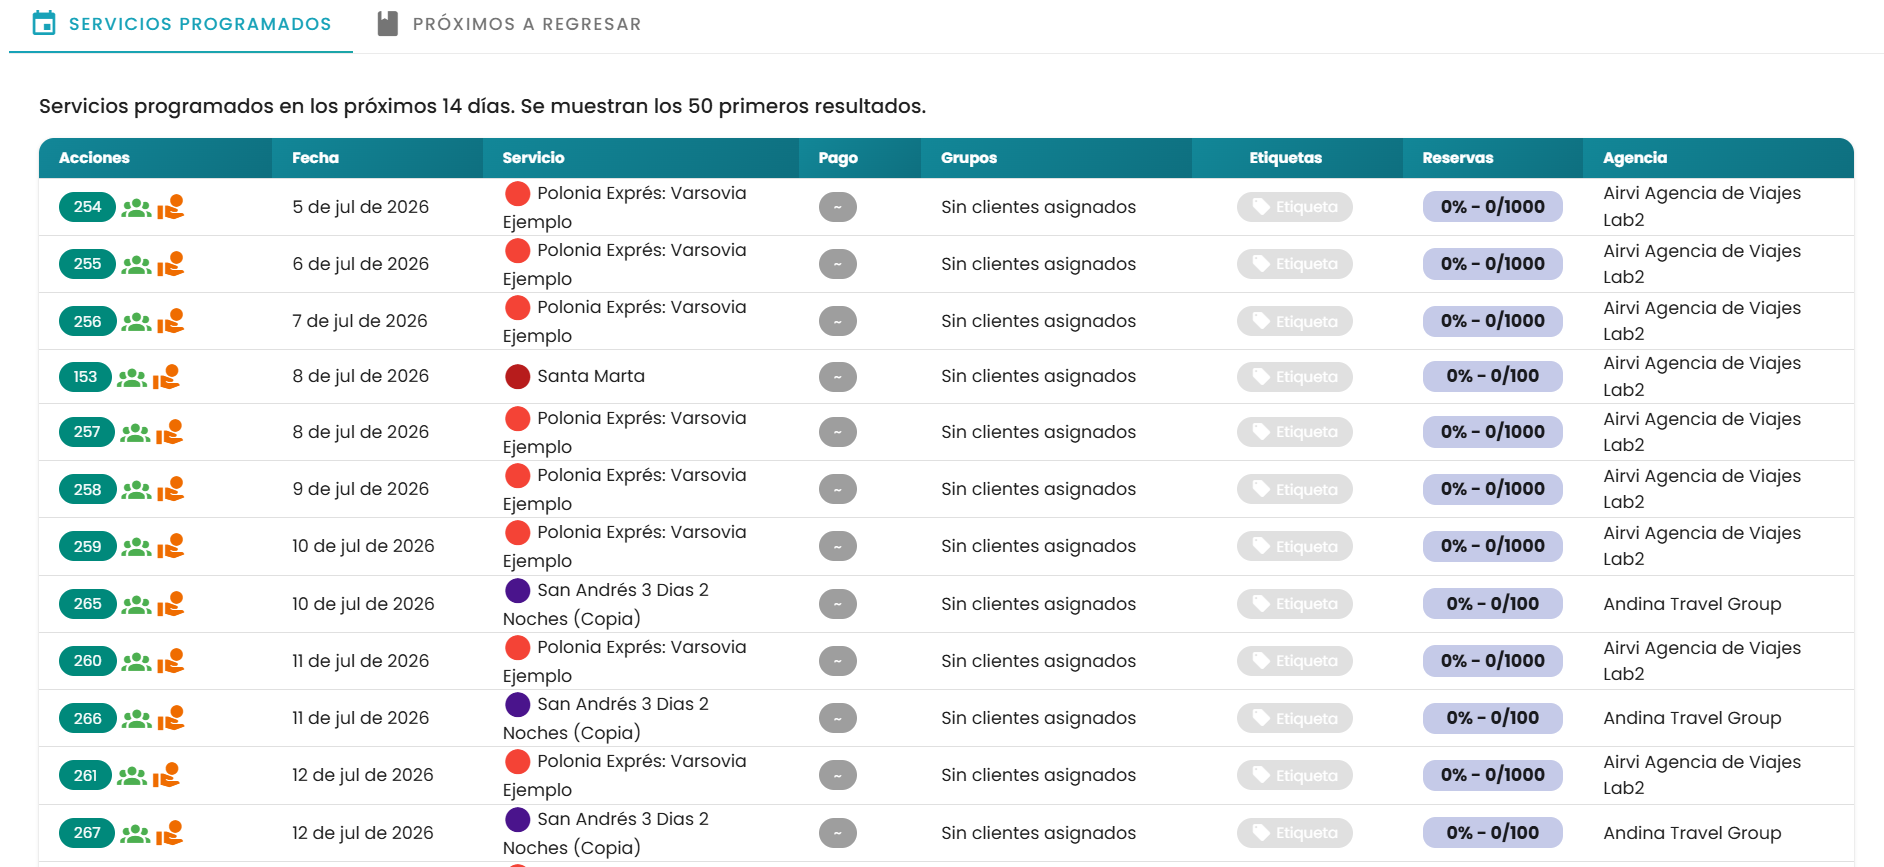1884x867 pixels.
Task: Click gray payment indicator in Santa Marta row
Action: click(838, 376)
